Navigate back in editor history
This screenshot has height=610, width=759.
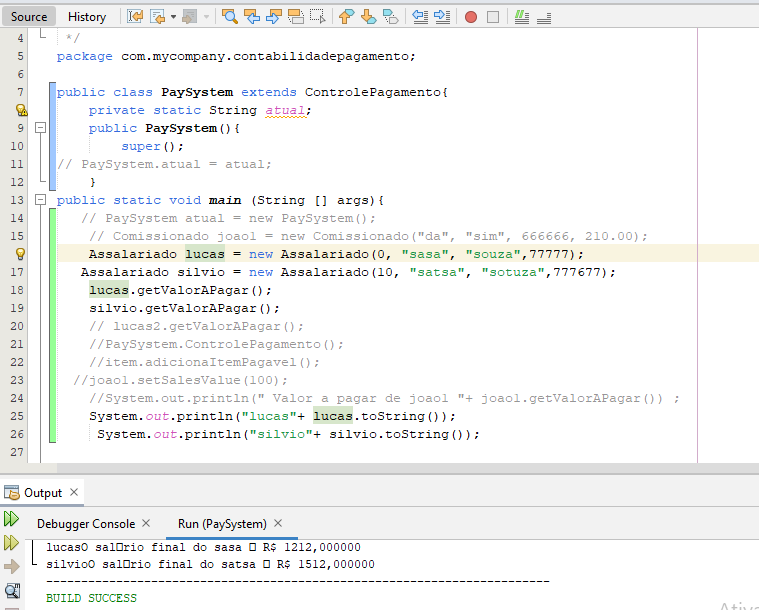pyautogui.click(x=157, y=17)
